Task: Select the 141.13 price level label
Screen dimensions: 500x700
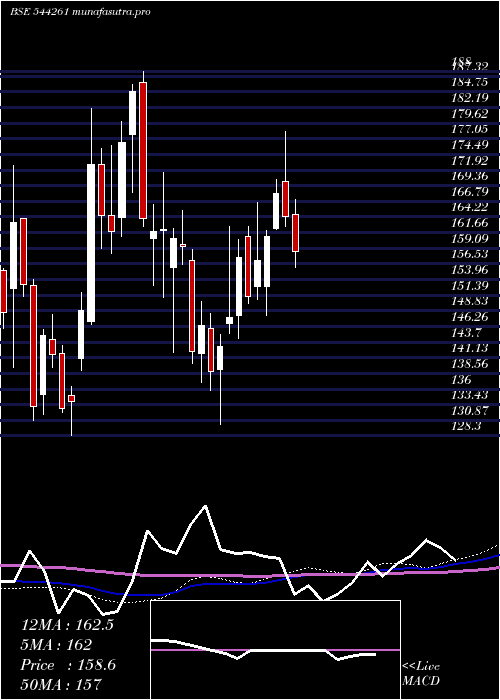Action: (471, 348)
